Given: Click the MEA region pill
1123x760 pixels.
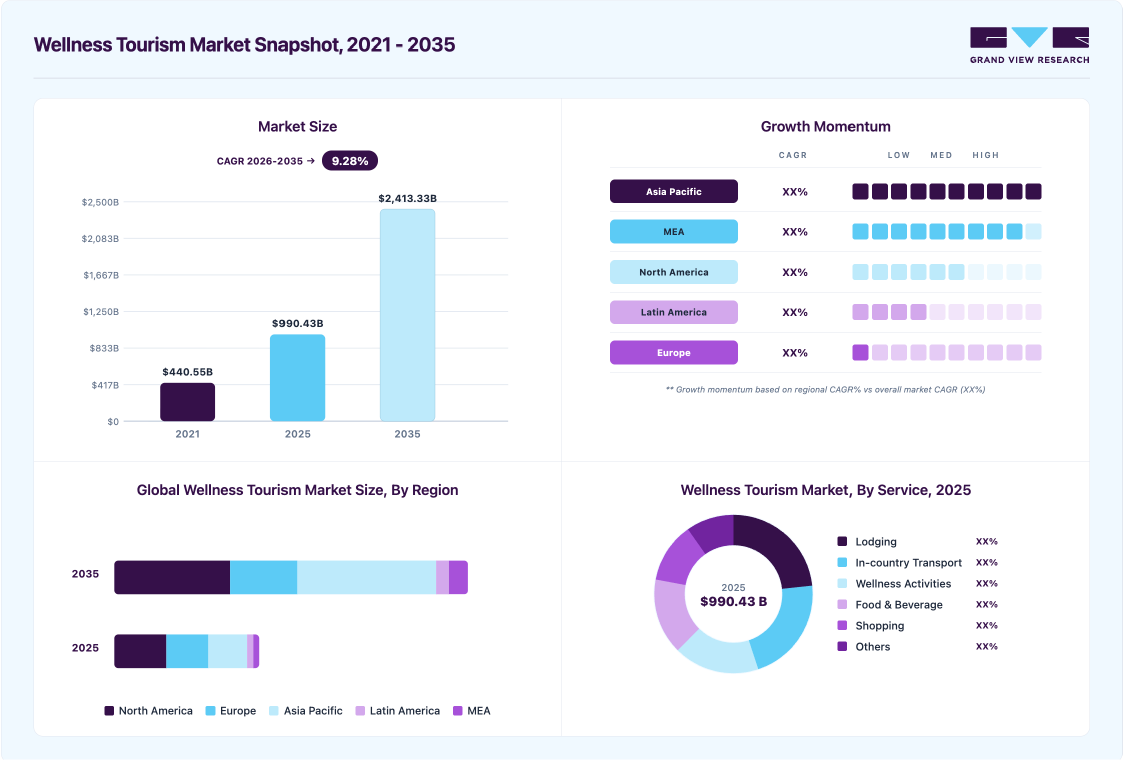Looking at the screenshot, I should pos(674,231).
